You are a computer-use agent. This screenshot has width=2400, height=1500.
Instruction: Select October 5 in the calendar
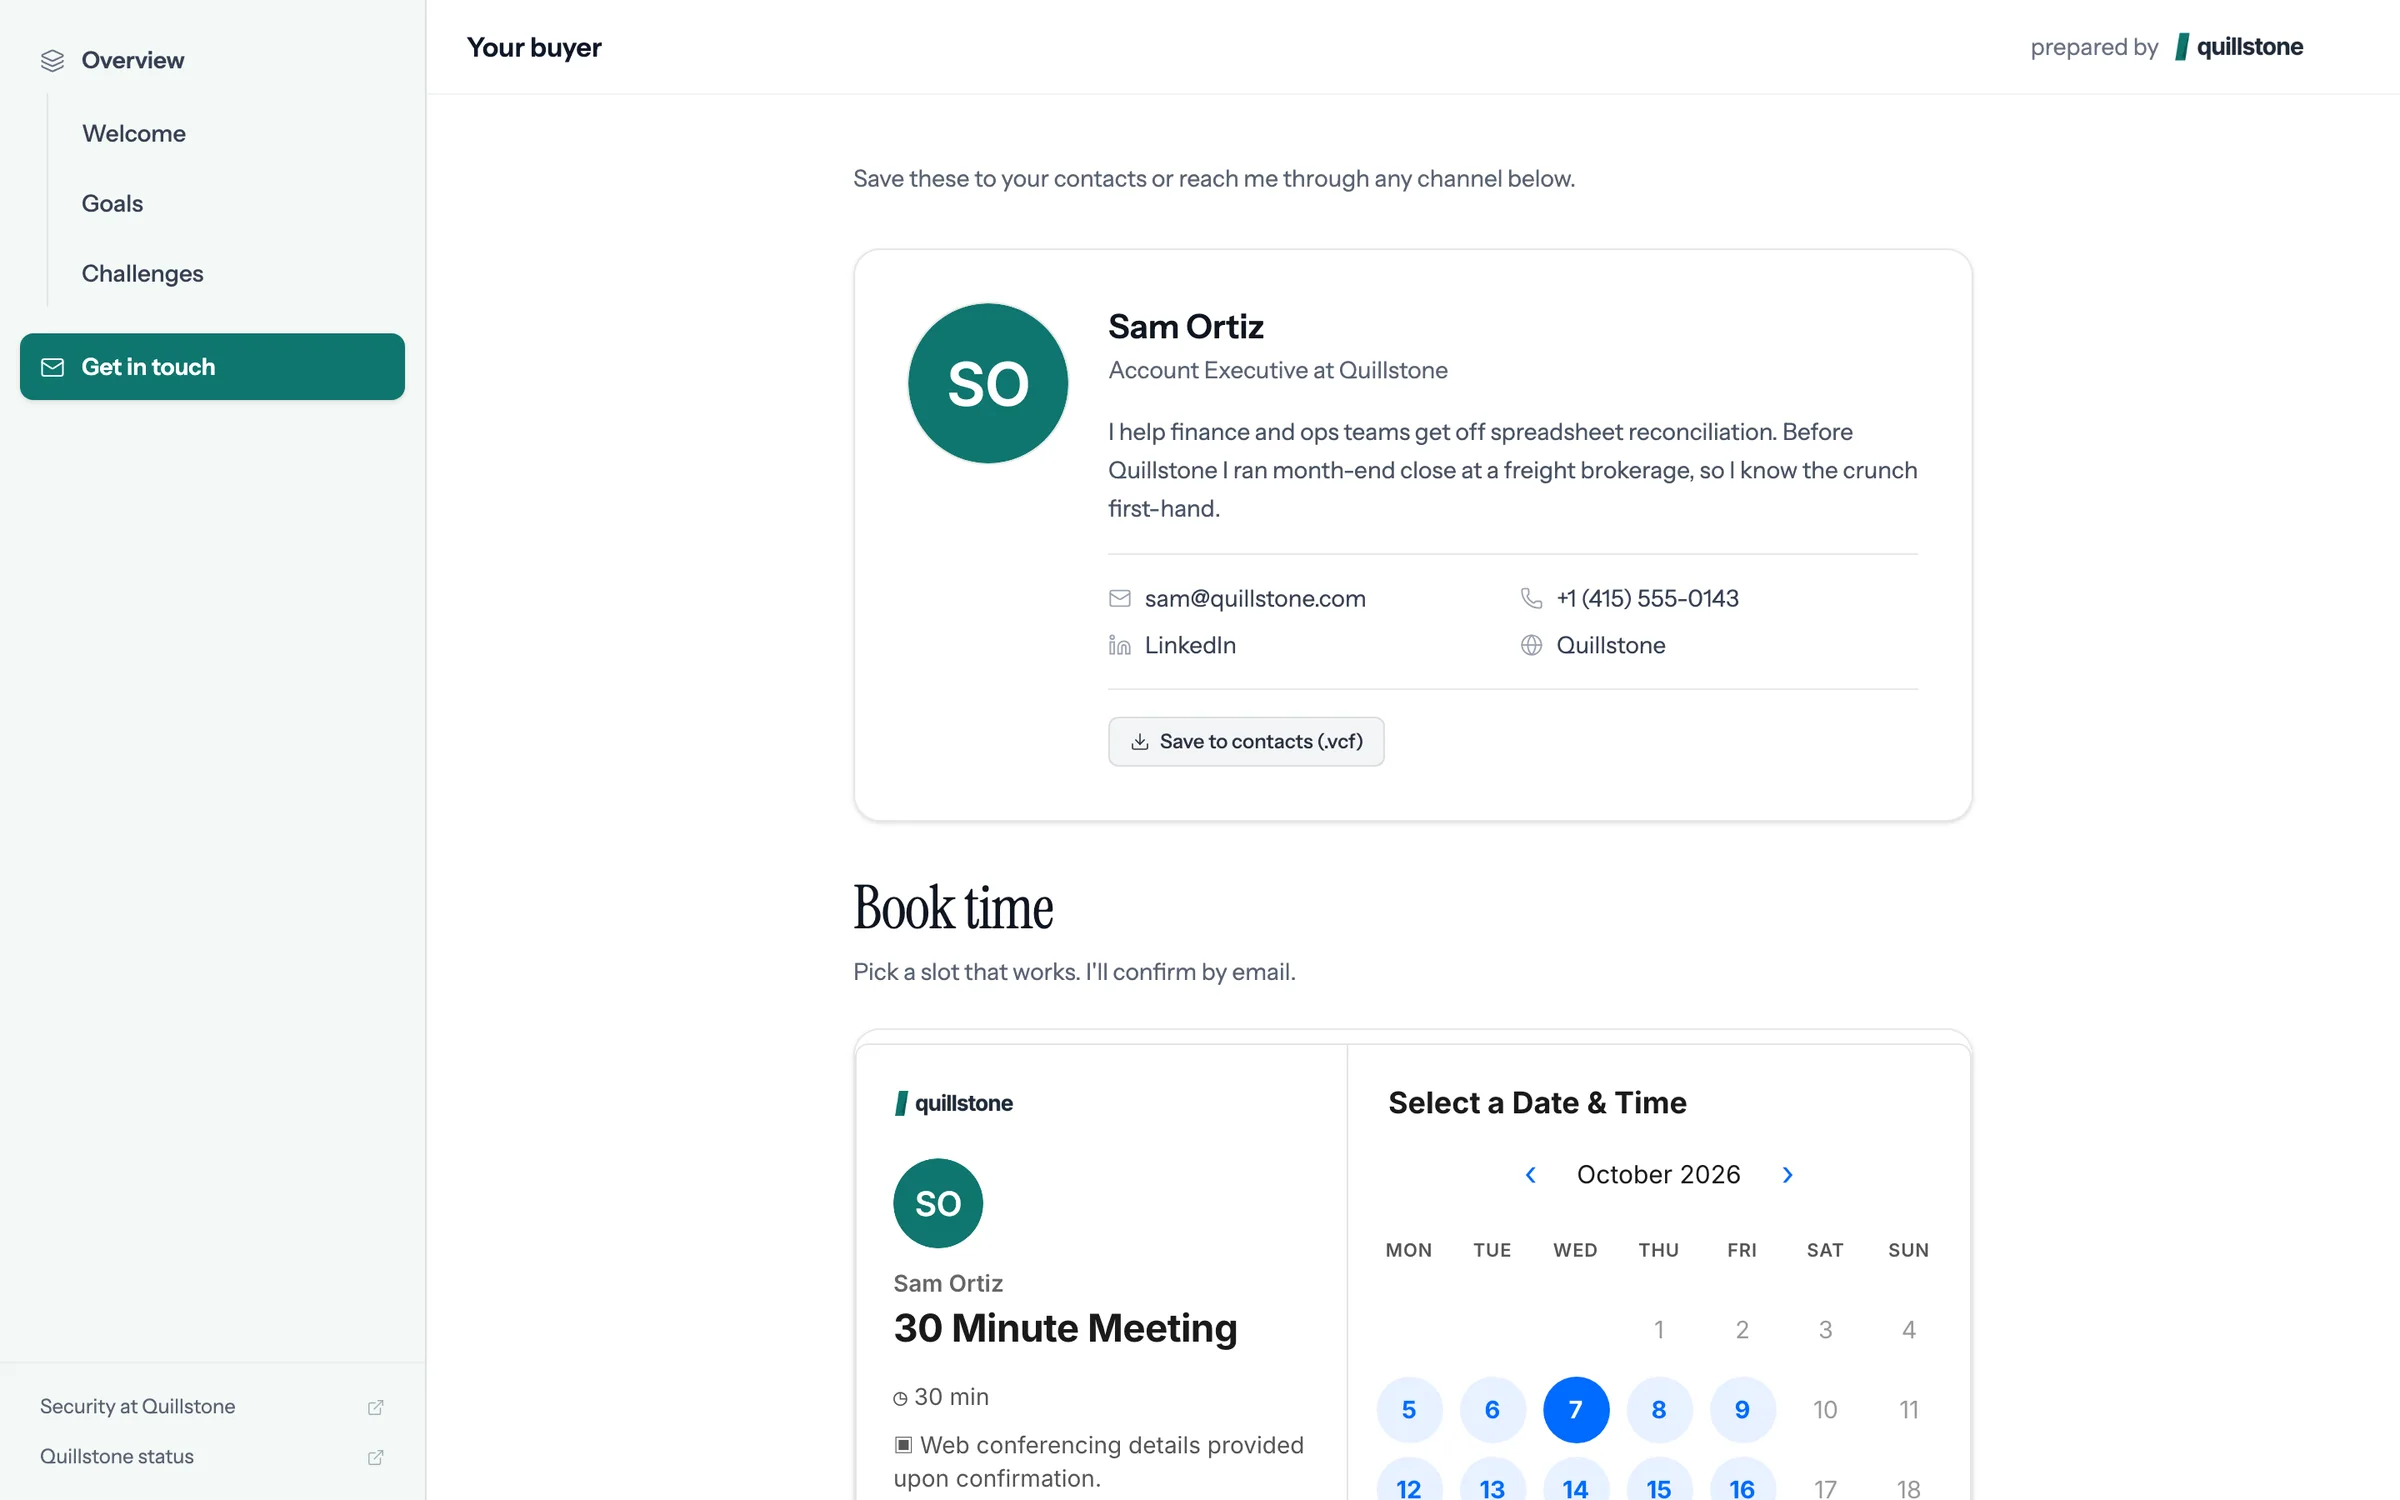coord(1409,1409)
